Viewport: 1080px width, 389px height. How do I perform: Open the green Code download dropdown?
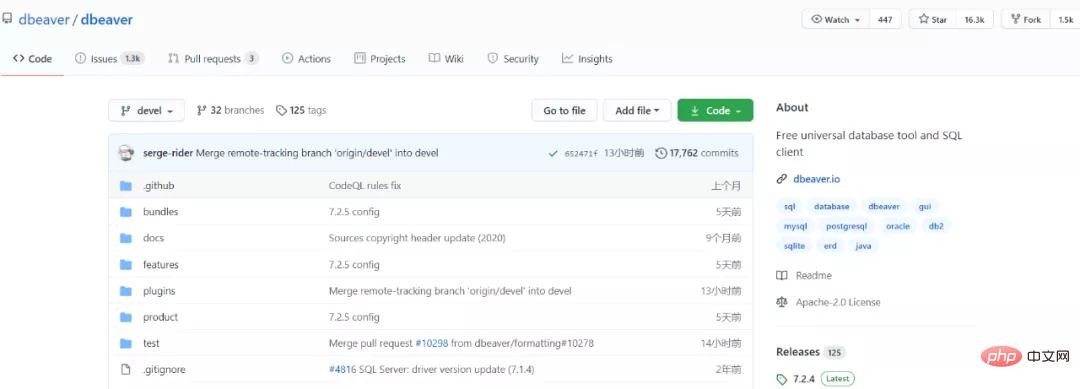pos(715,110)
